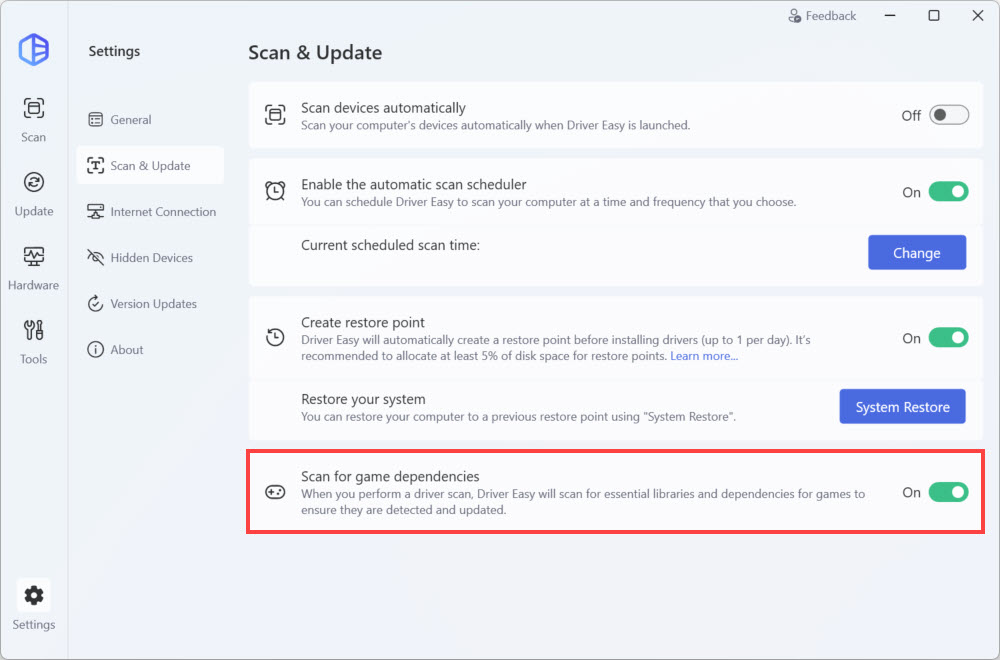
Task: Click the Change scheduled scan button
Action: [x=916, y=253]
